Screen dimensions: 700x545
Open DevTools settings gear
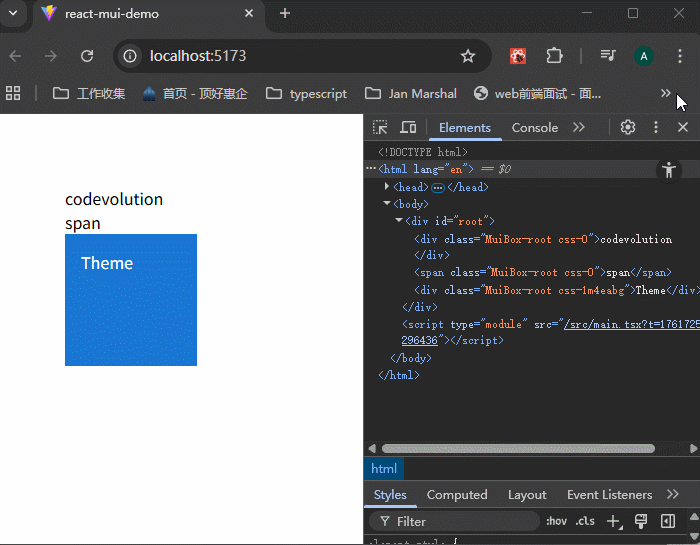628,127
